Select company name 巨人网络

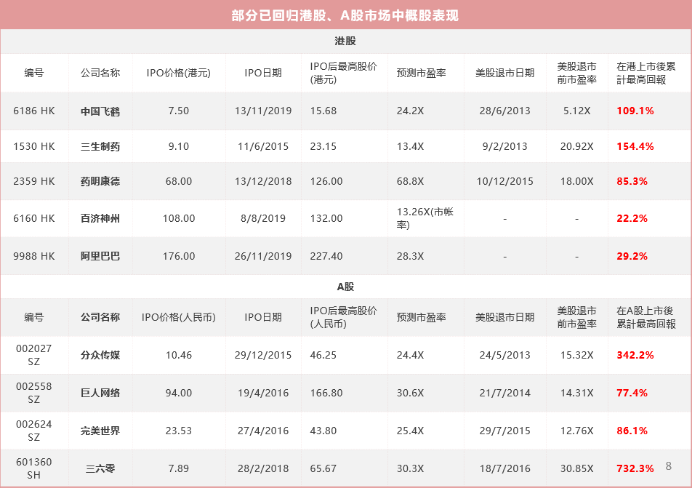(x=100, y=393)
